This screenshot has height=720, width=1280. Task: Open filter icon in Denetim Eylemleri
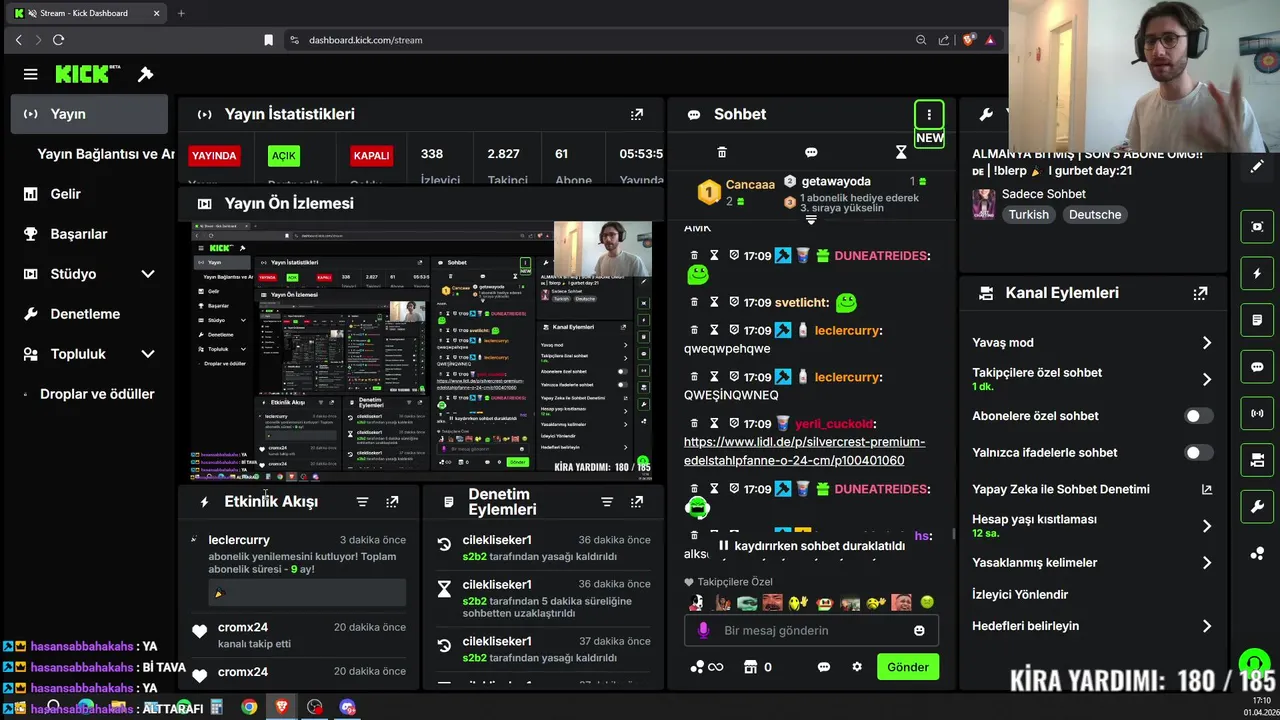tap(607, 502)
